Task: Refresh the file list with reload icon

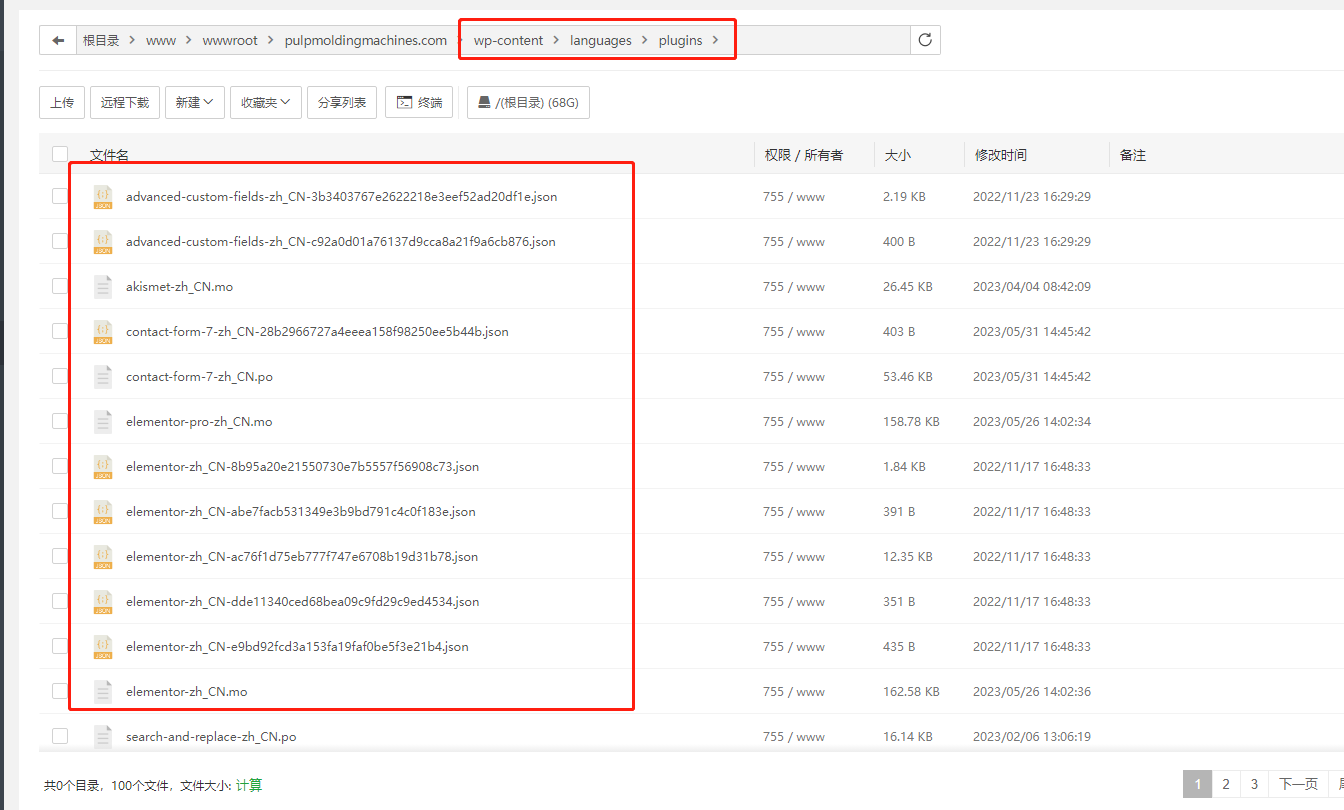Action: click(925, 40)
